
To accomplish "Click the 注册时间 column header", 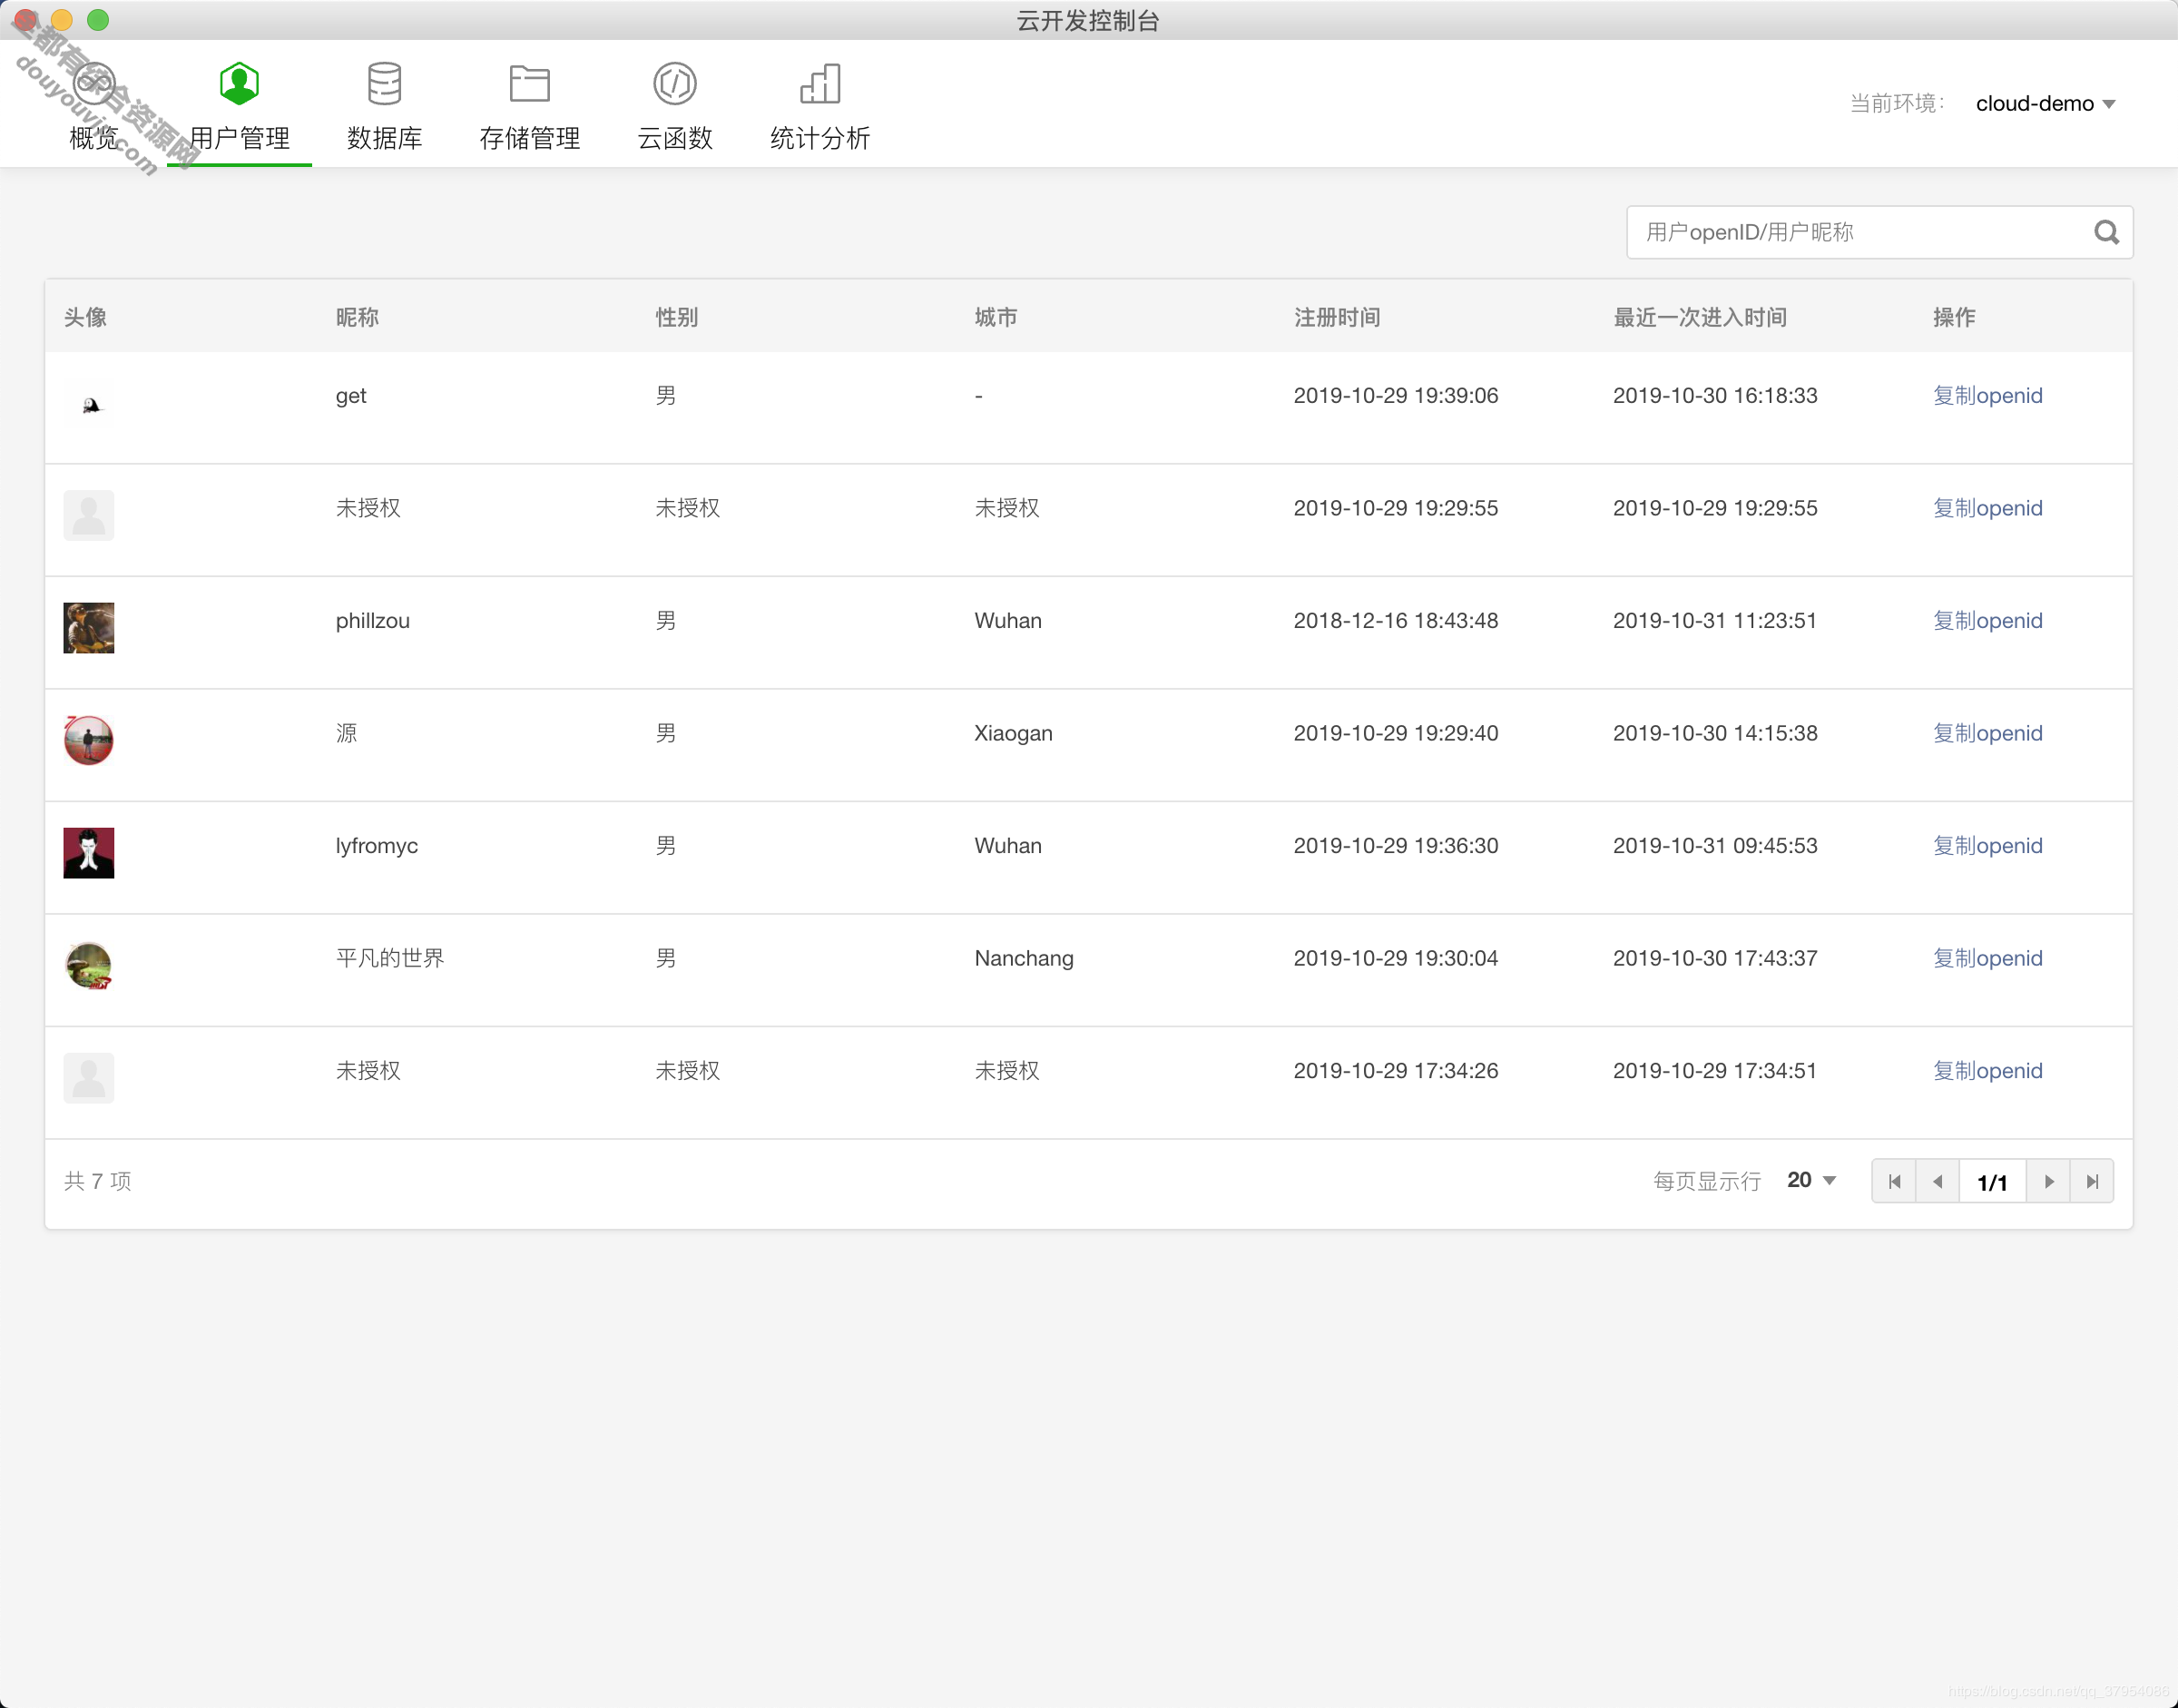I will pos(1337,317).
